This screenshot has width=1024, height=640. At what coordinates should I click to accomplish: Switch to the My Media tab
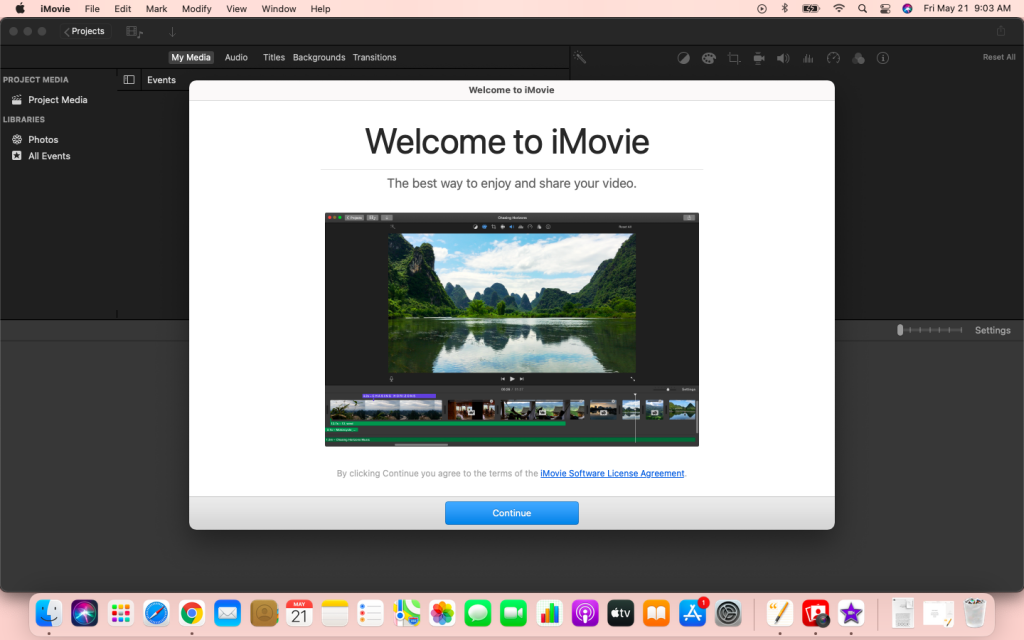point(191,57)
